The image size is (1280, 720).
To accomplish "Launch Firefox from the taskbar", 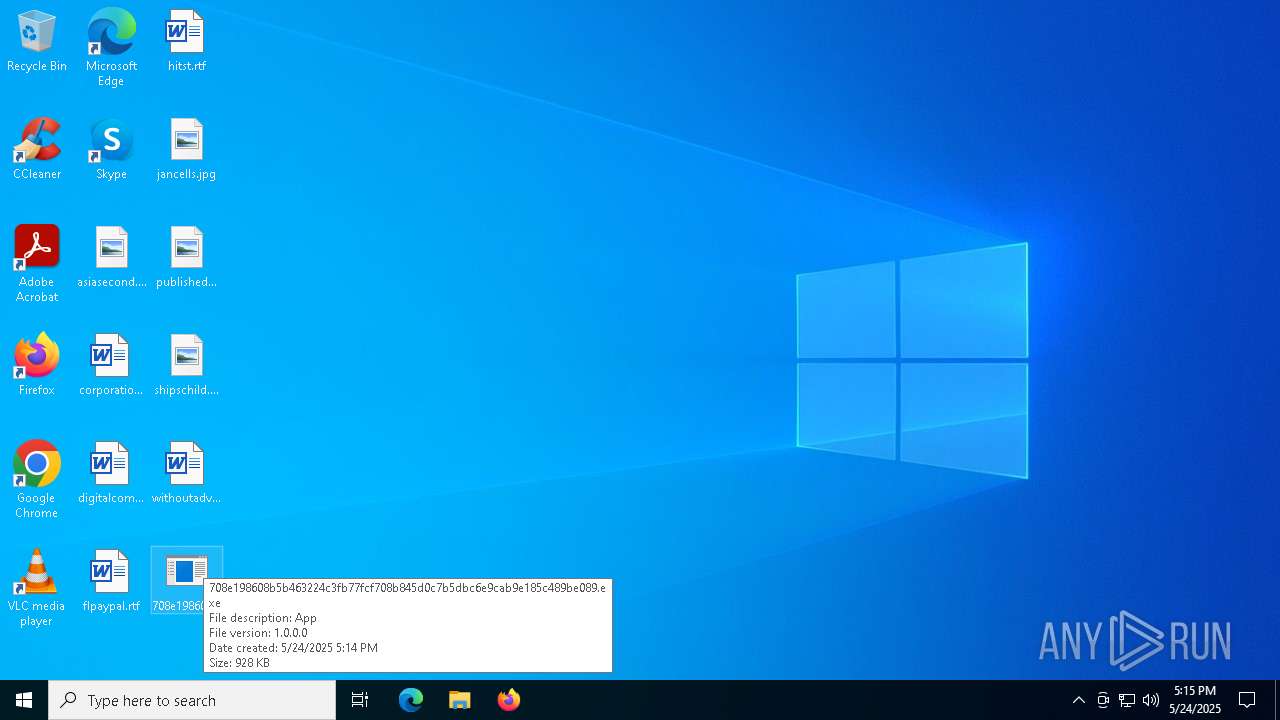I will click(x=509, y=700).
